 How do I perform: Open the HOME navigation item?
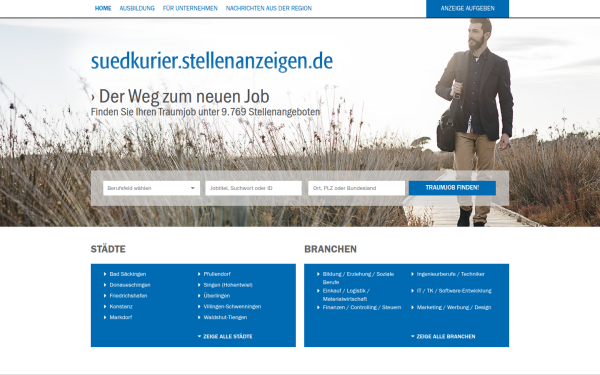point(103,8)
